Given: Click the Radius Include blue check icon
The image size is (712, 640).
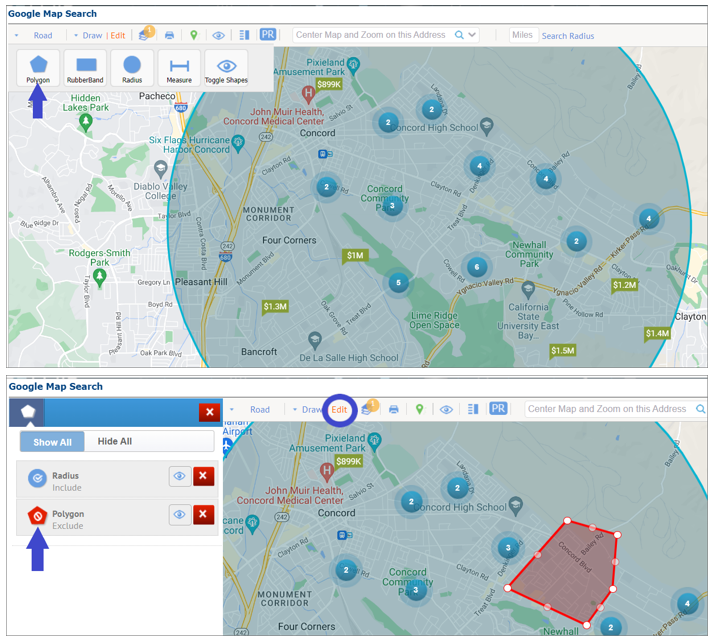Looking at the screenshot, I should tap(37, 478).
